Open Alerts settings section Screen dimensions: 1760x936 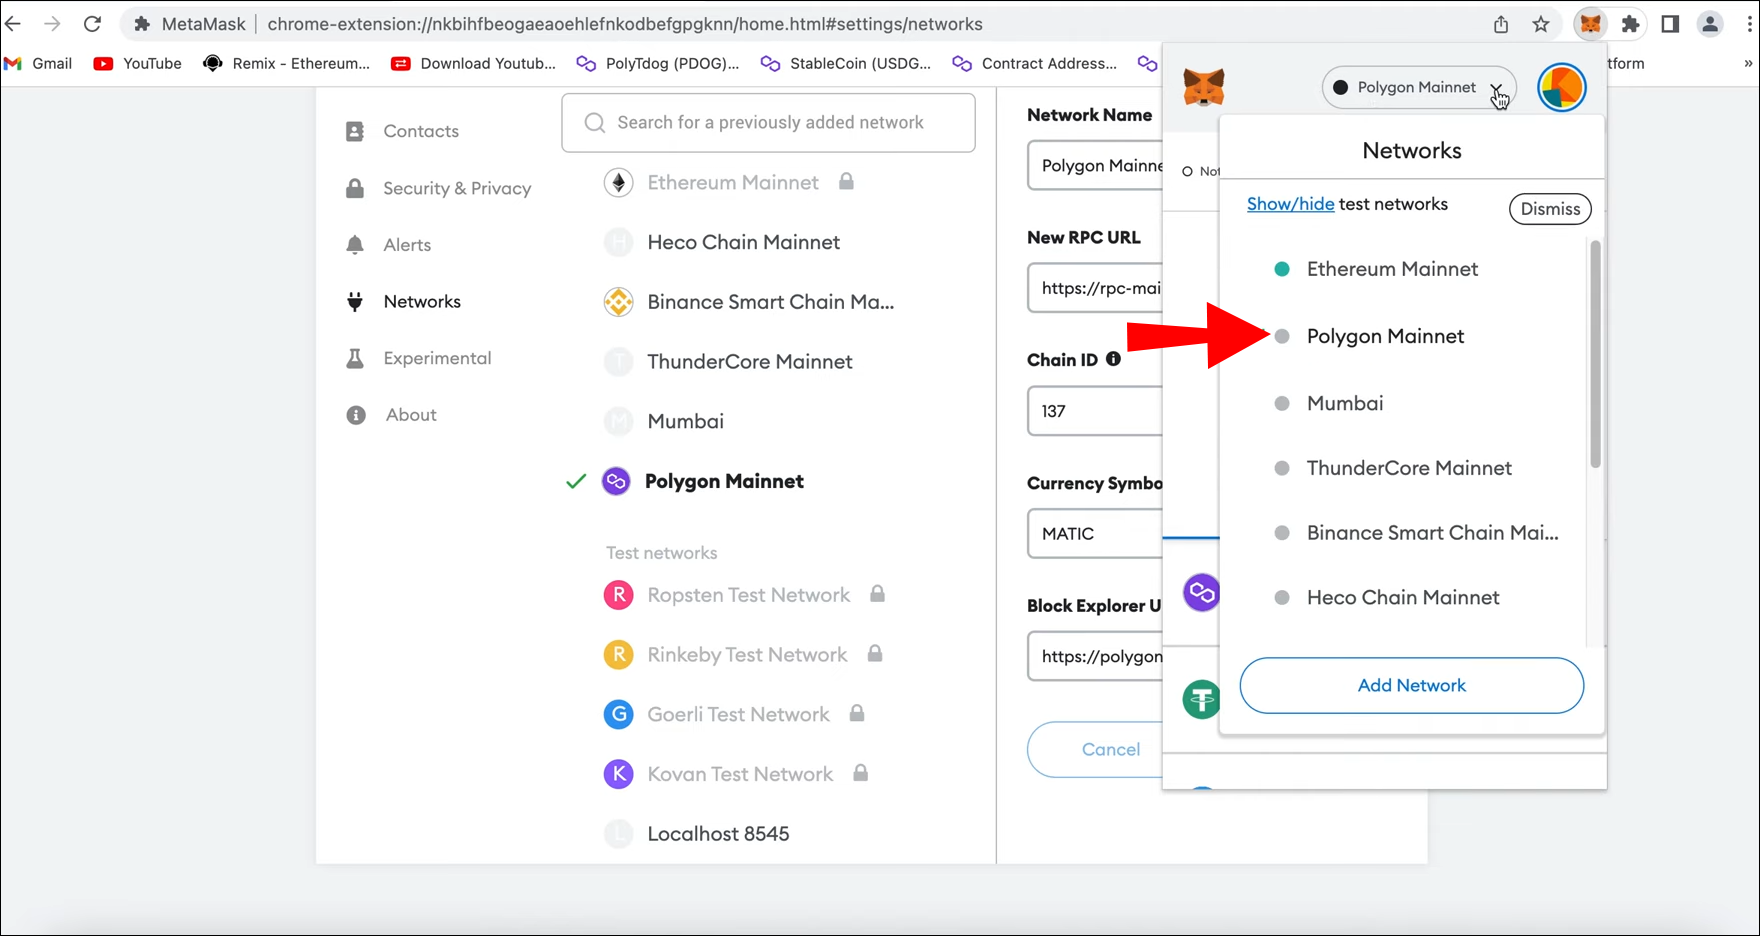(x=388, y=245)
